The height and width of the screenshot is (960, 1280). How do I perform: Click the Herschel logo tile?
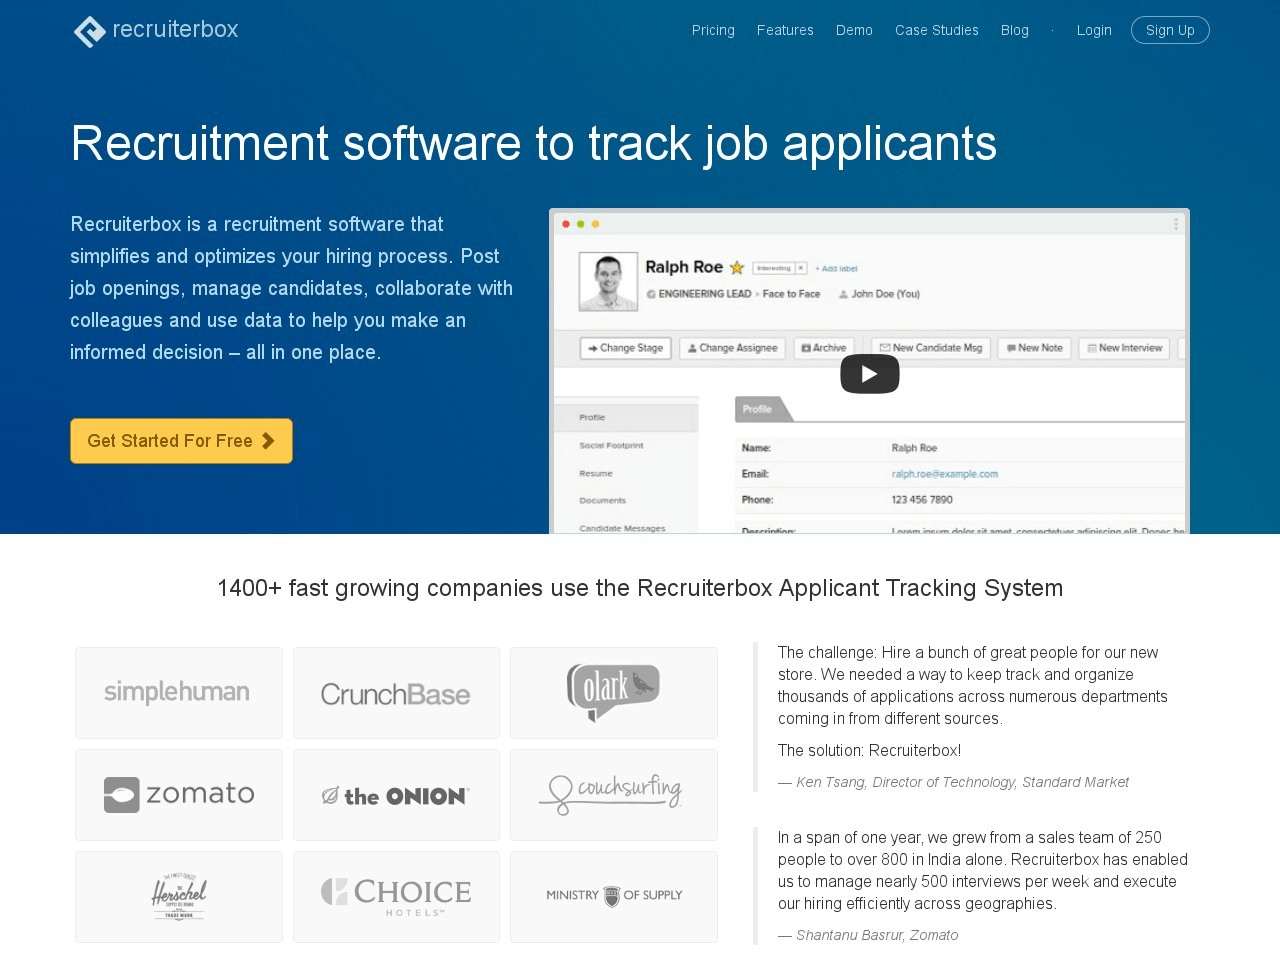pos(179,897)
